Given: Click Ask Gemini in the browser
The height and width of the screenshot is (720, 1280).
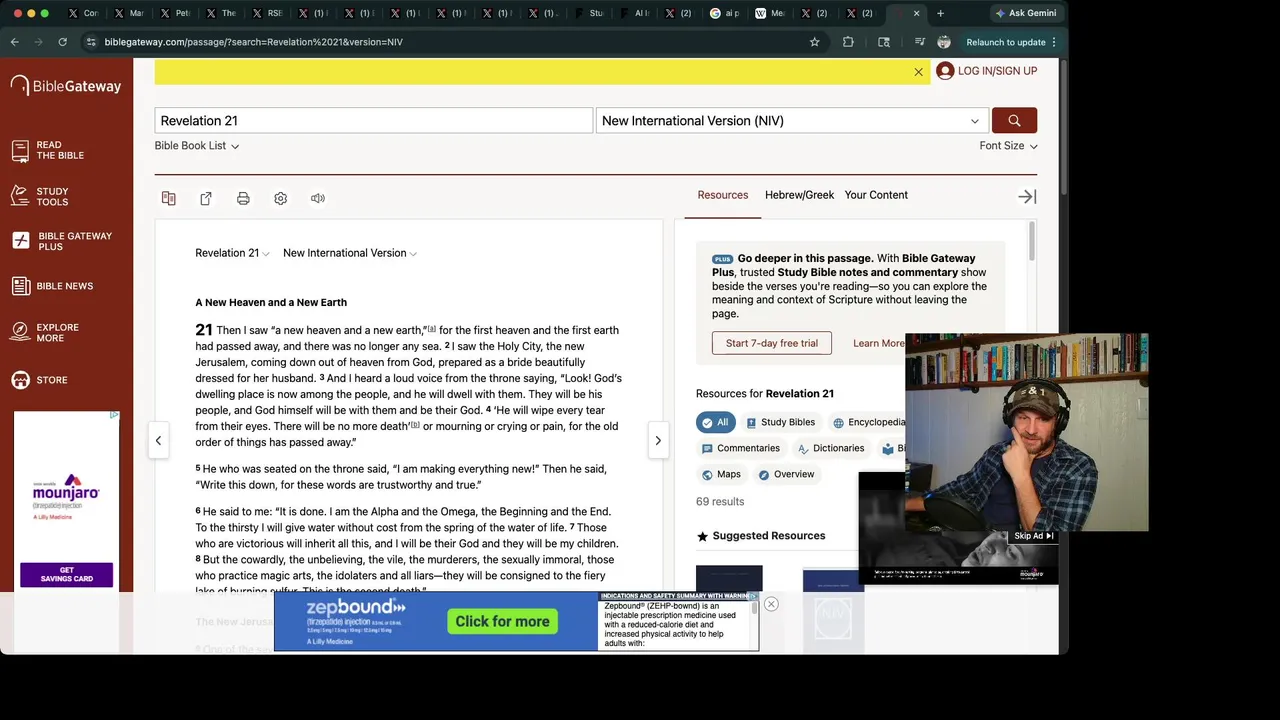Looking at the screenshot, I should pos(1025,13).
